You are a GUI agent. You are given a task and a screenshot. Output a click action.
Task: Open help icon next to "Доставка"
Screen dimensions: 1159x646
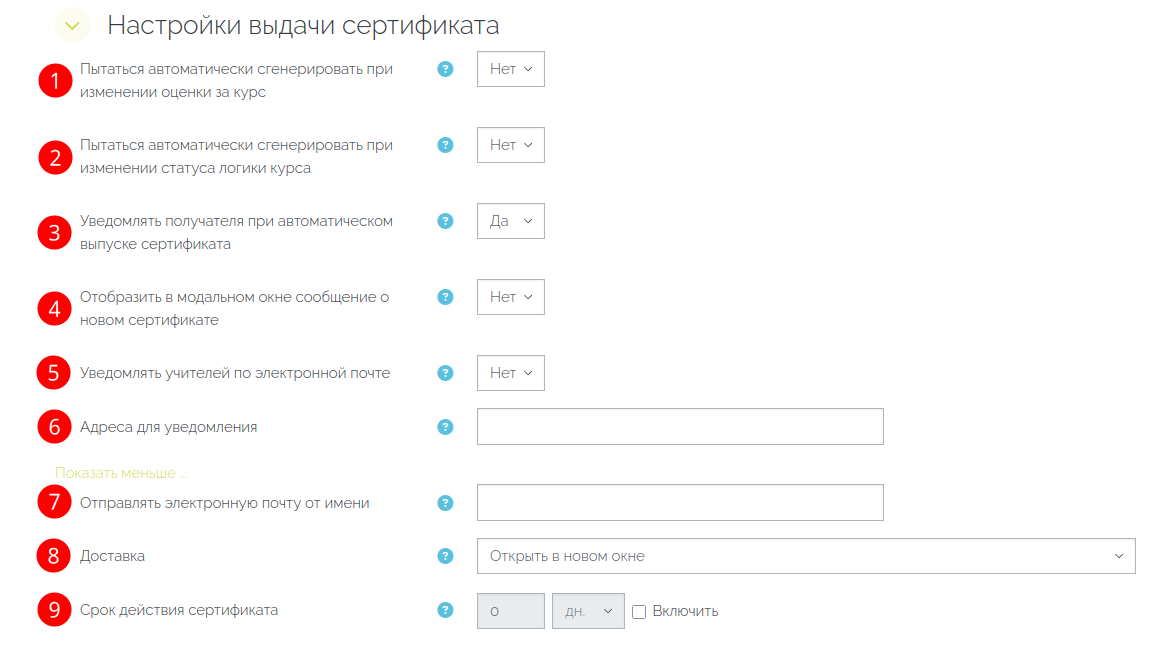pyautogui.click(x=446, y=556)
